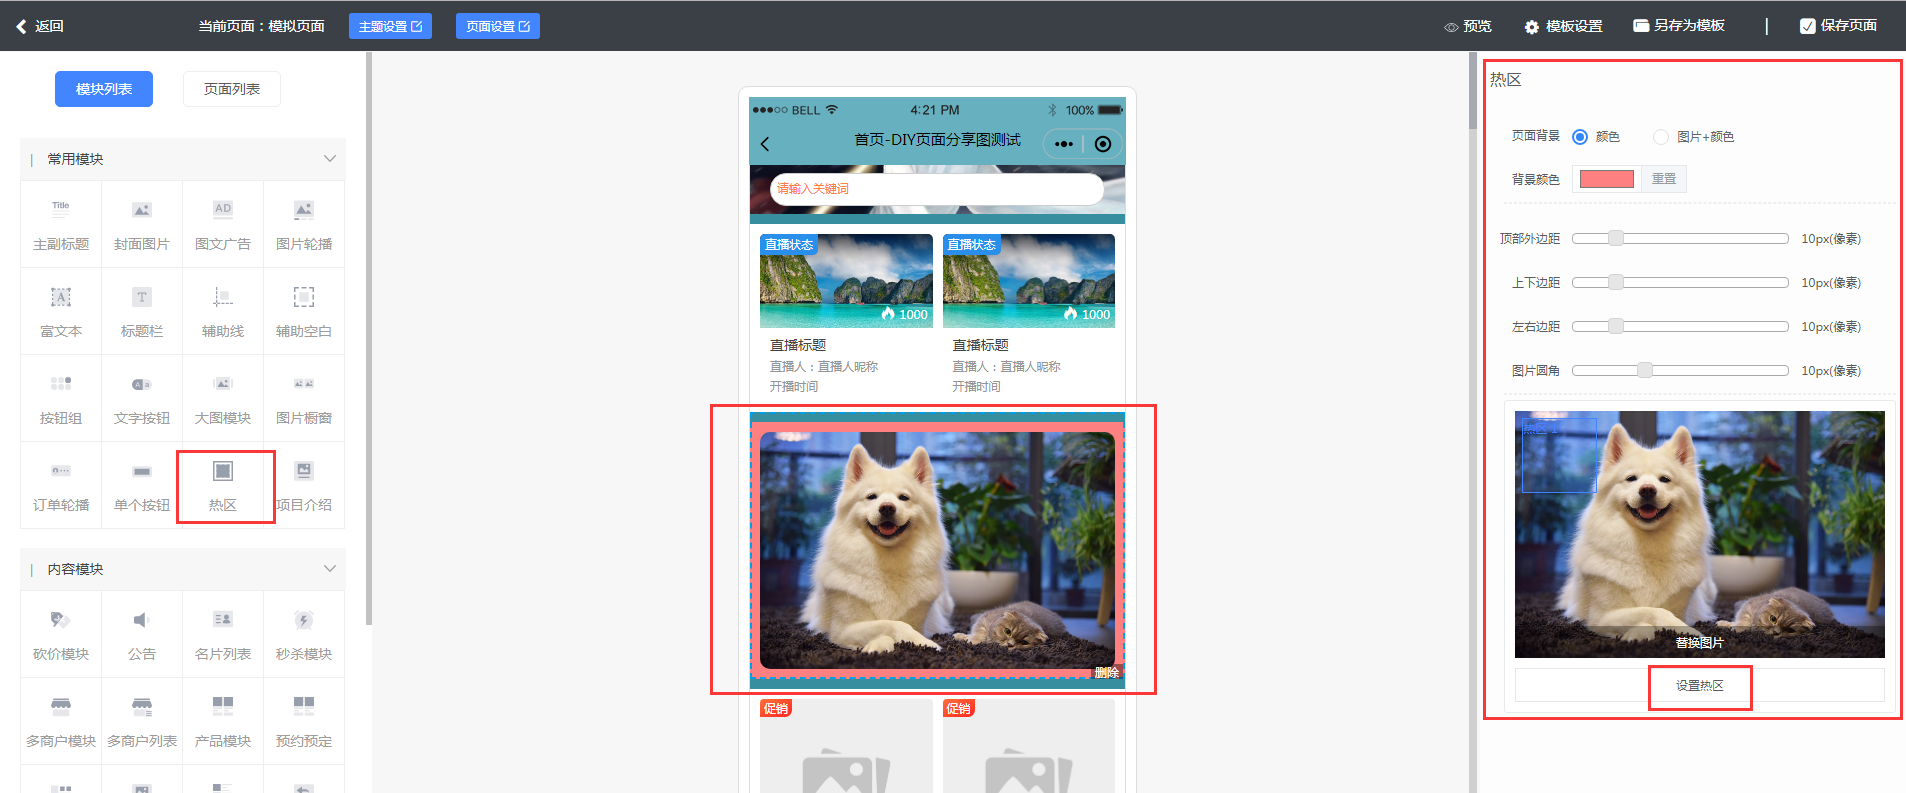Click 替换图片 to replace the image
The width and height of the screenshot is (1906, 793).
point(1700,642)
